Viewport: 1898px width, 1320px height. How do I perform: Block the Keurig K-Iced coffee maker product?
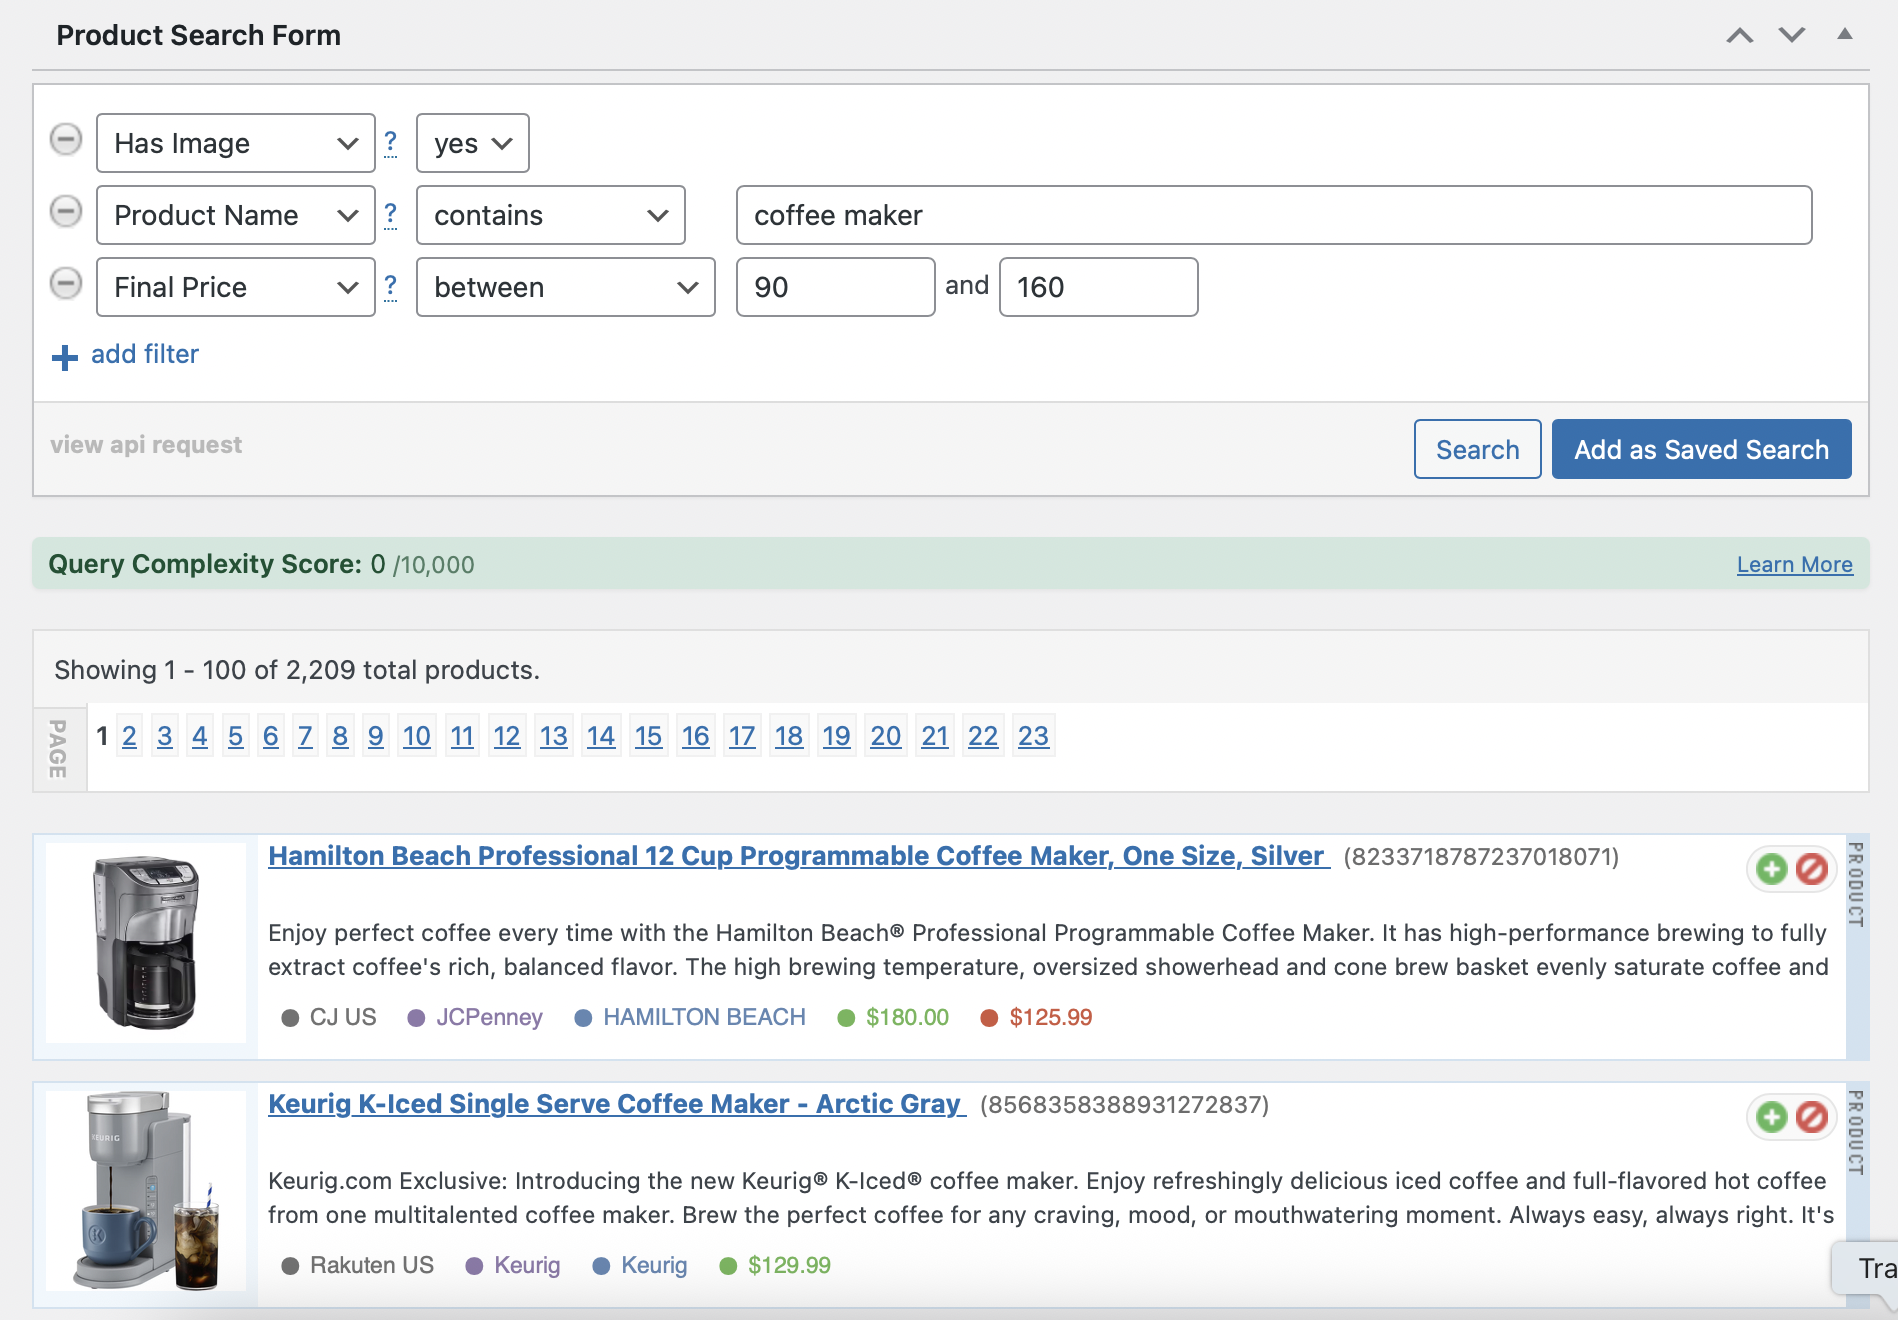point(1812,1117)
